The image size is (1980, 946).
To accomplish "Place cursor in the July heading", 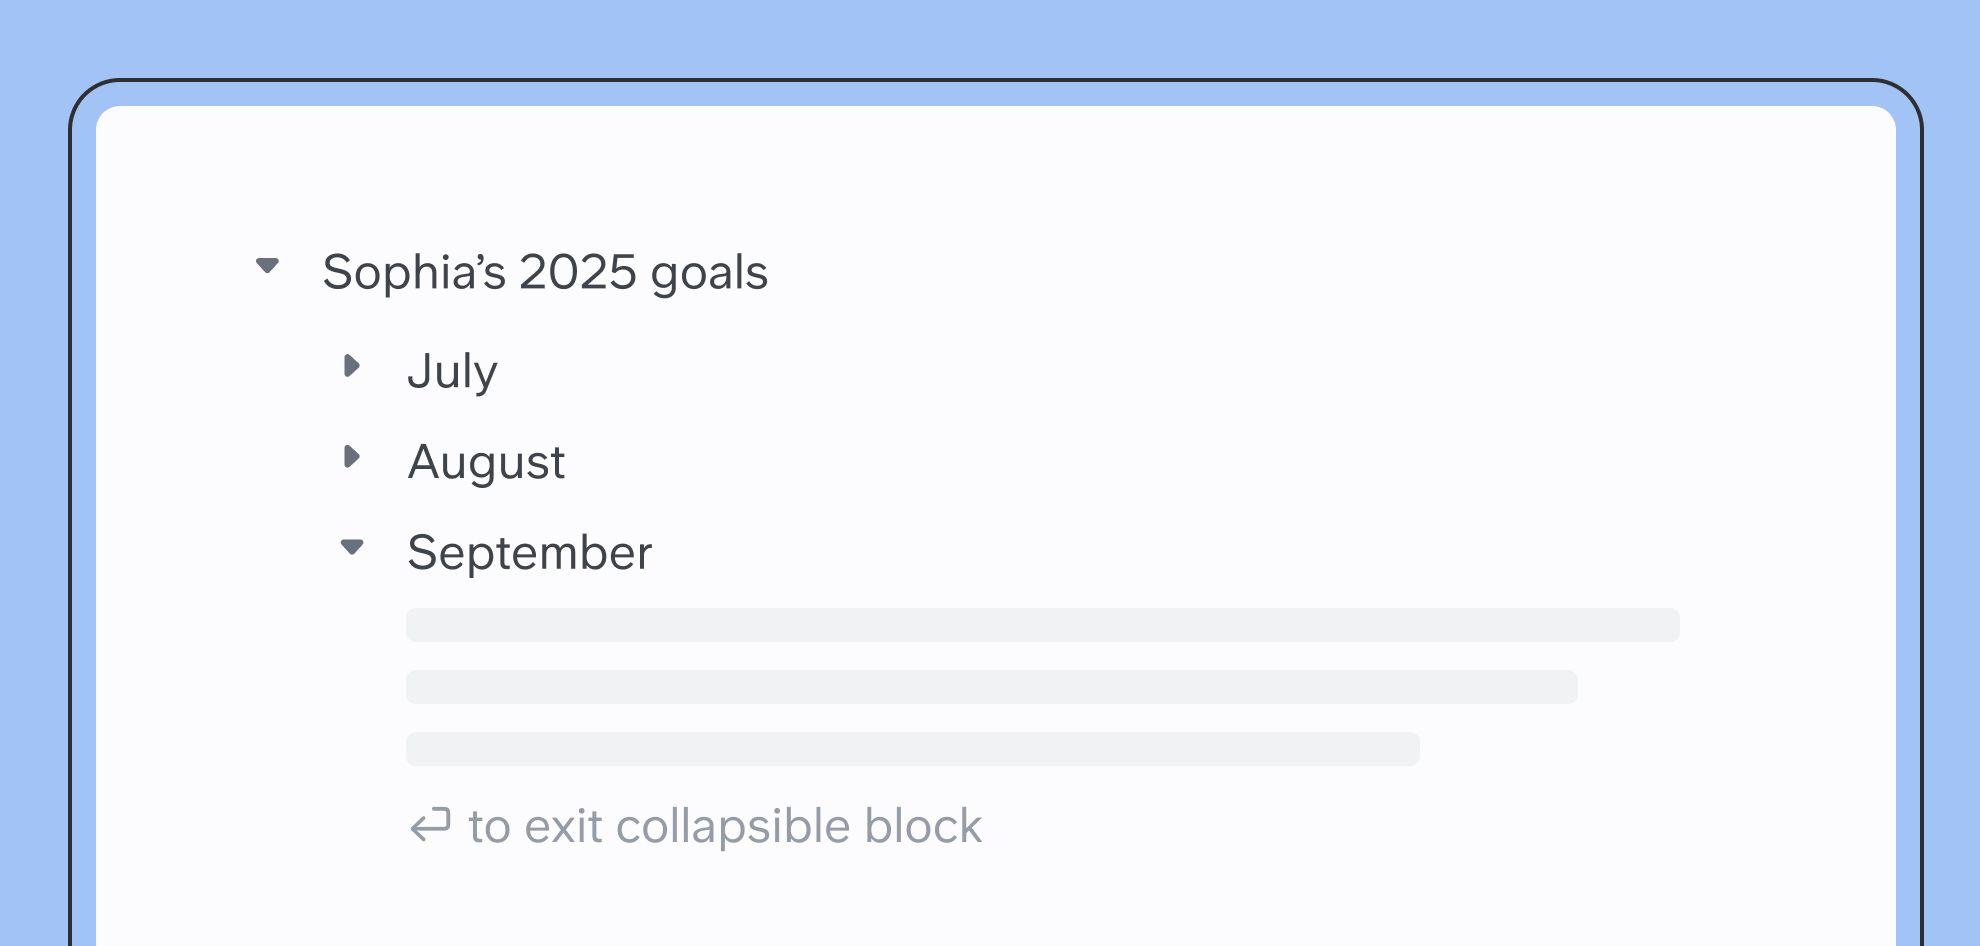I will [452, 371].
